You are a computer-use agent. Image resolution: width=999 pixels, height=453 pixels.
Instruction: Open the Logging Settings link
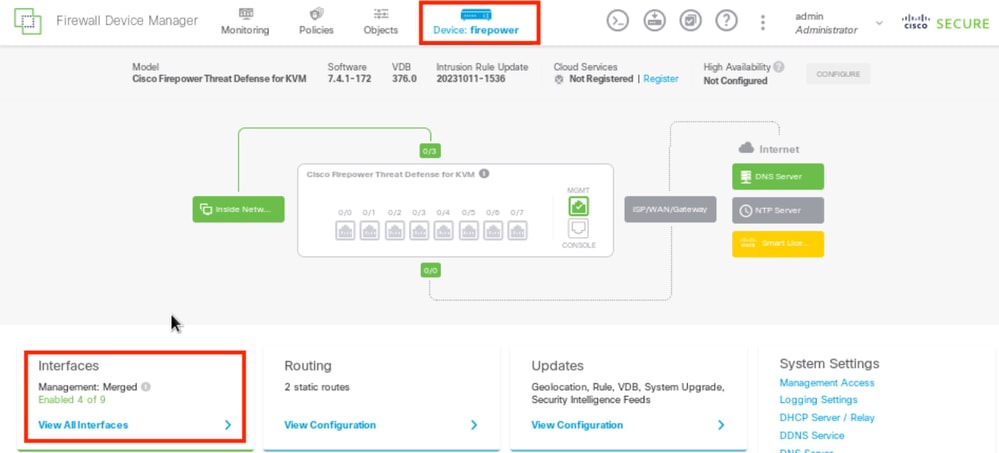[x=819, y=400]
